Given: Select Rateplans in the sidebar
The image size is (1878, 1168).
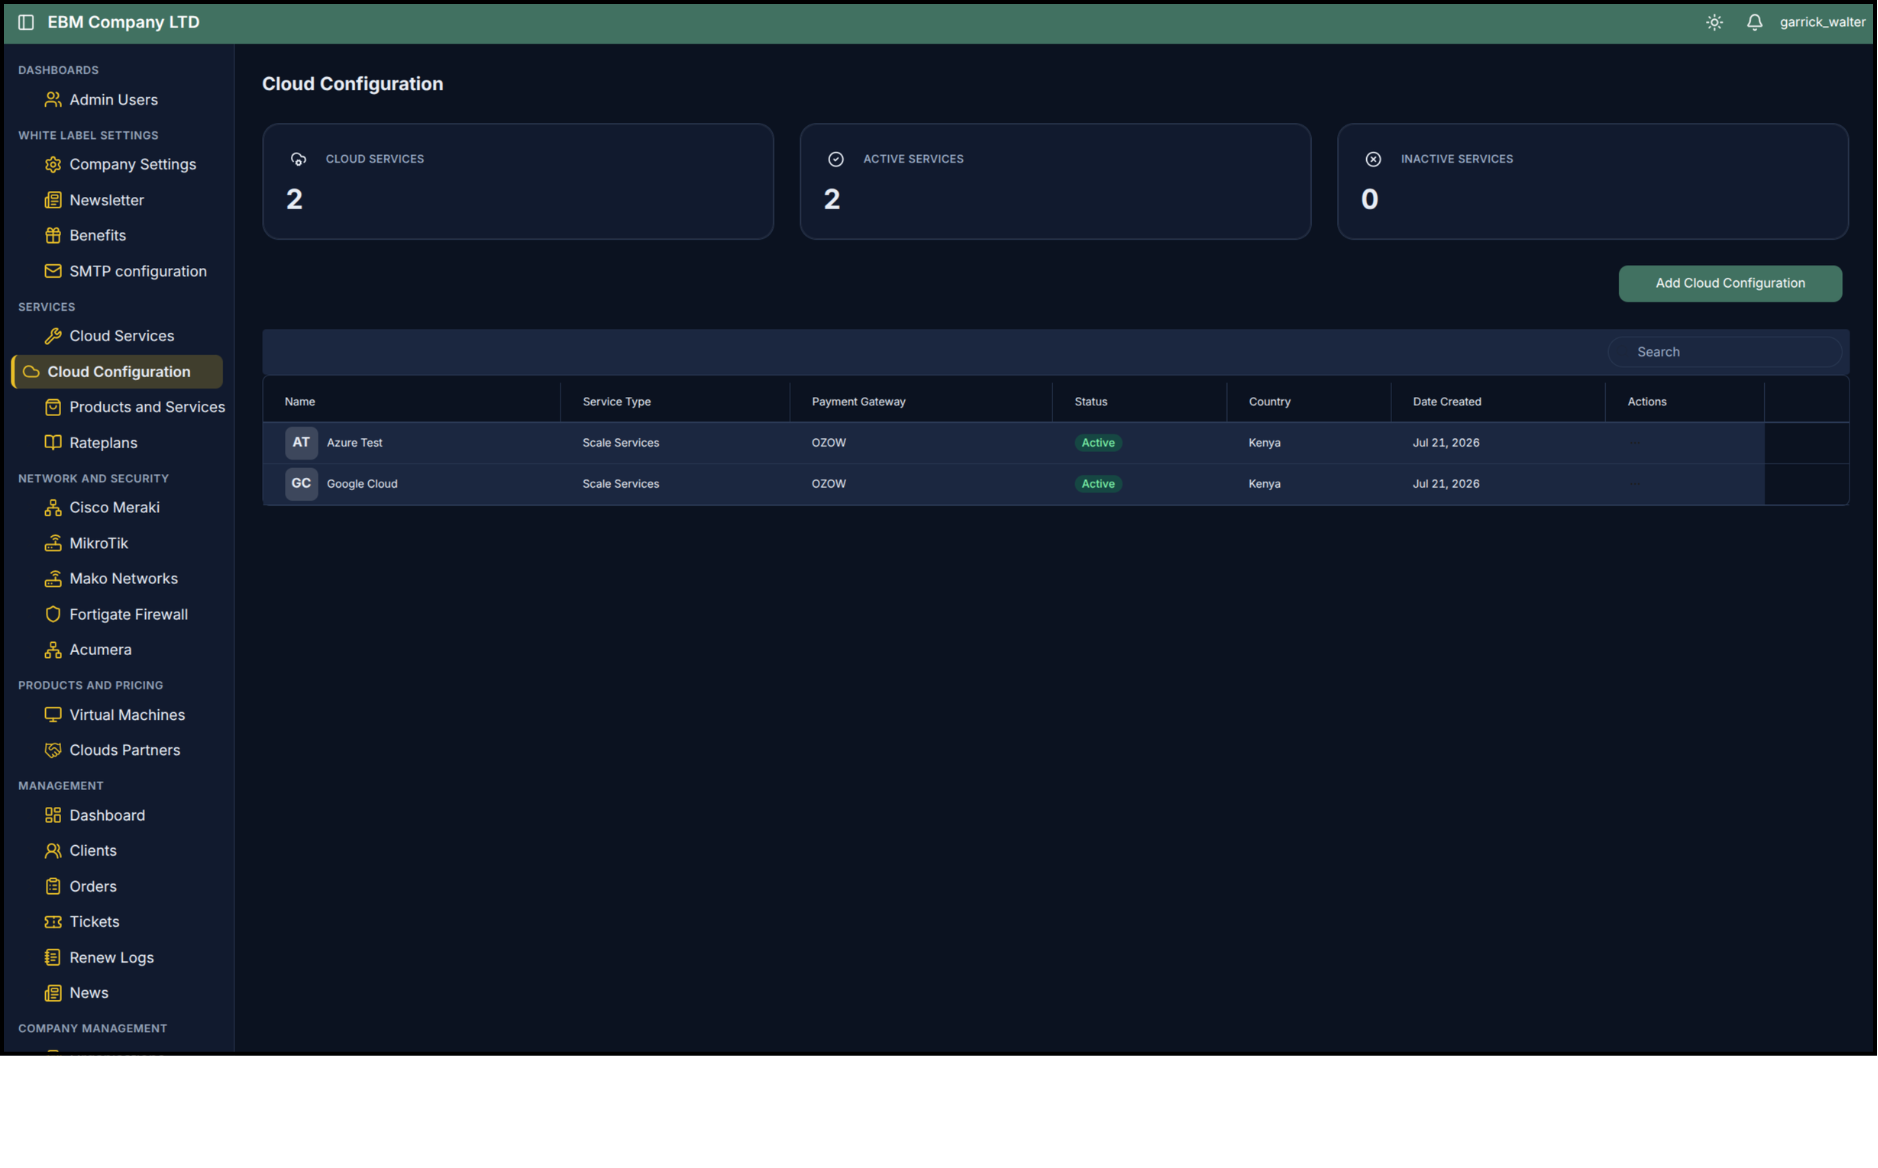Looking at the screenshot, I should 103,443.
